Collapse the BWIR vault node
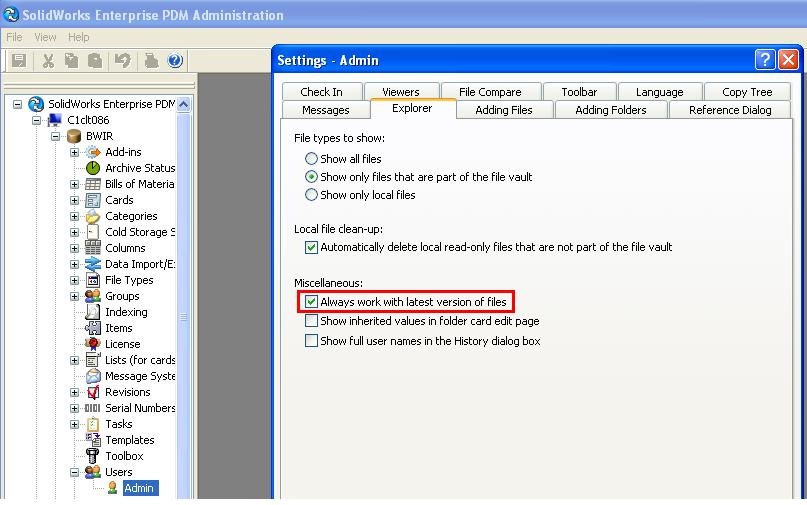807x505 pixels. click(x=56, y=136)
